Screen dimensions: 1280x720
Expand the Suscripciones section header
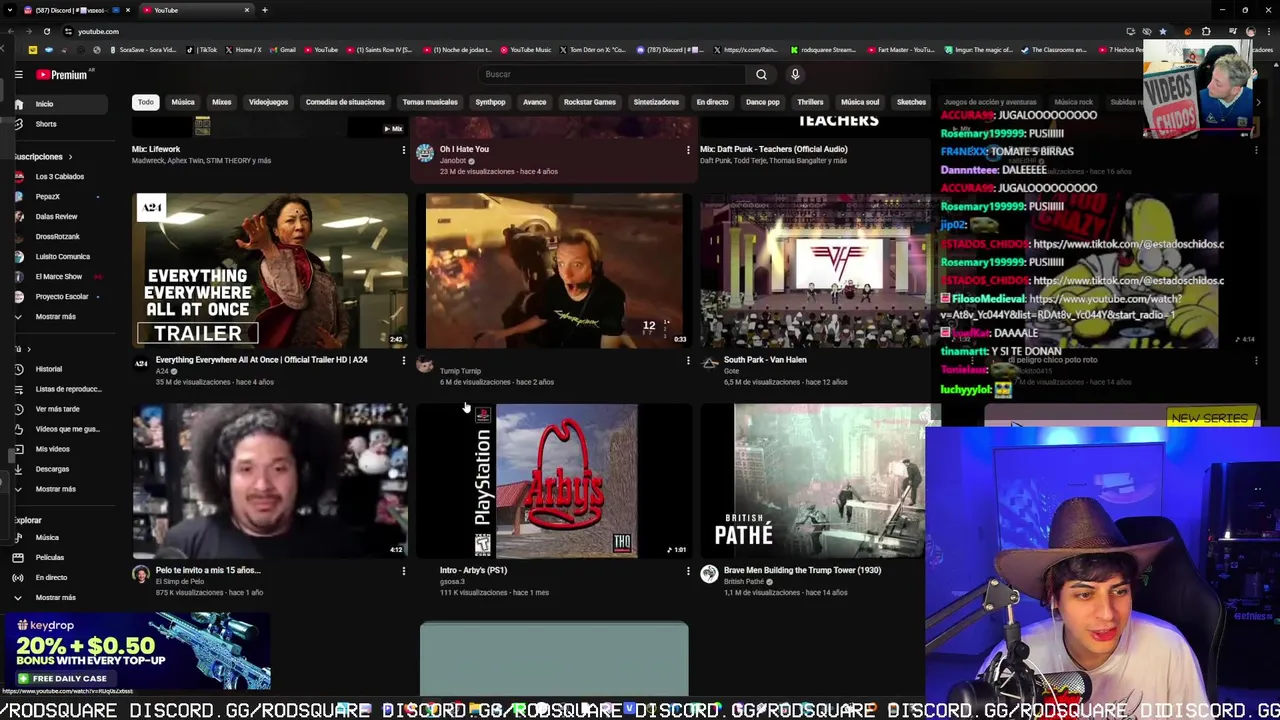[x=42, y=157]
